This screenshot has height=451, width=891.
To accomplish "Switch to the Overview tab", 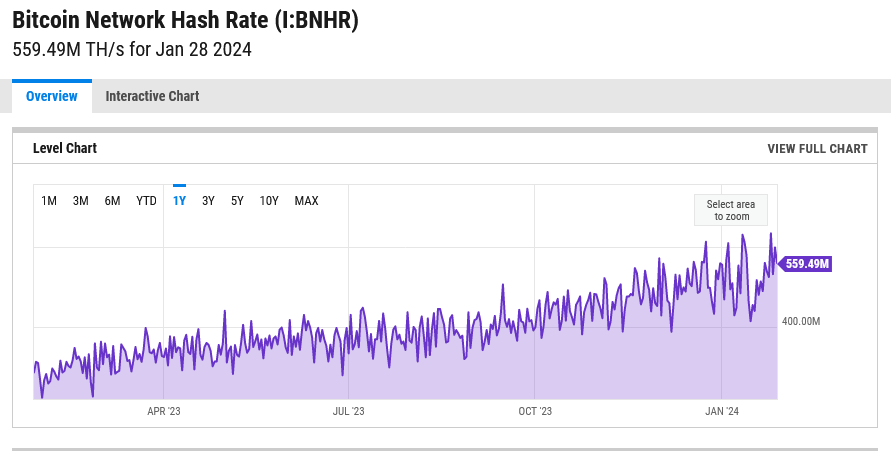I will 52,97.
